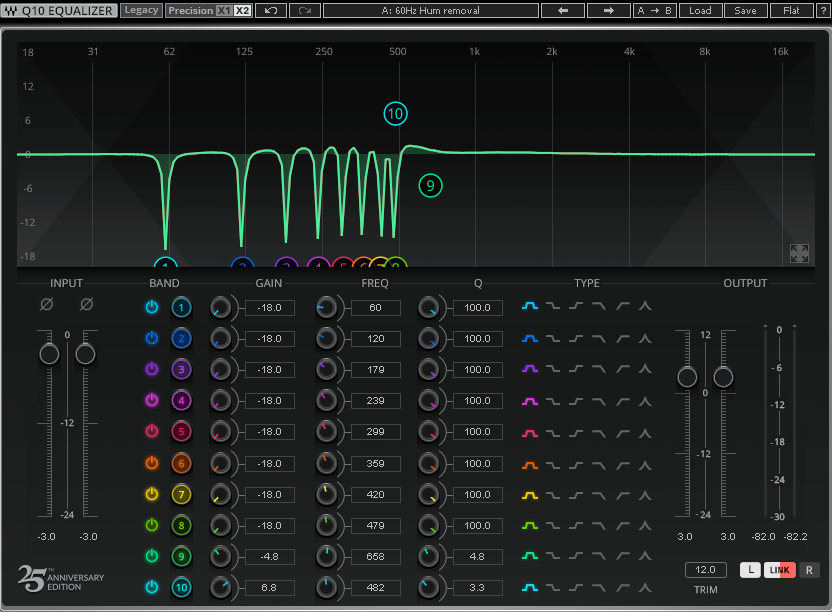Expand the EQ graph to full view
The width and height of the screenshot is (832, 612).
point(799,254)
